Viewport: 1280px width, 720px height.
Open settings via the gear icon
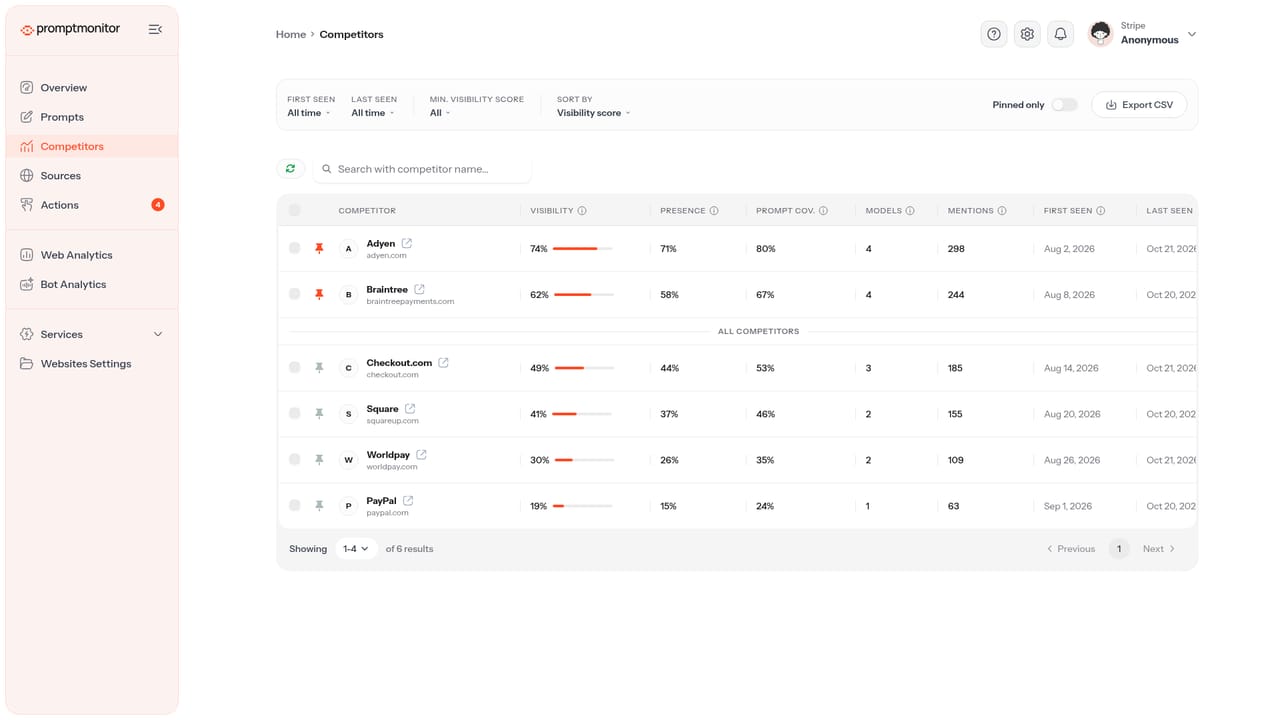[x=1027, y=34]
